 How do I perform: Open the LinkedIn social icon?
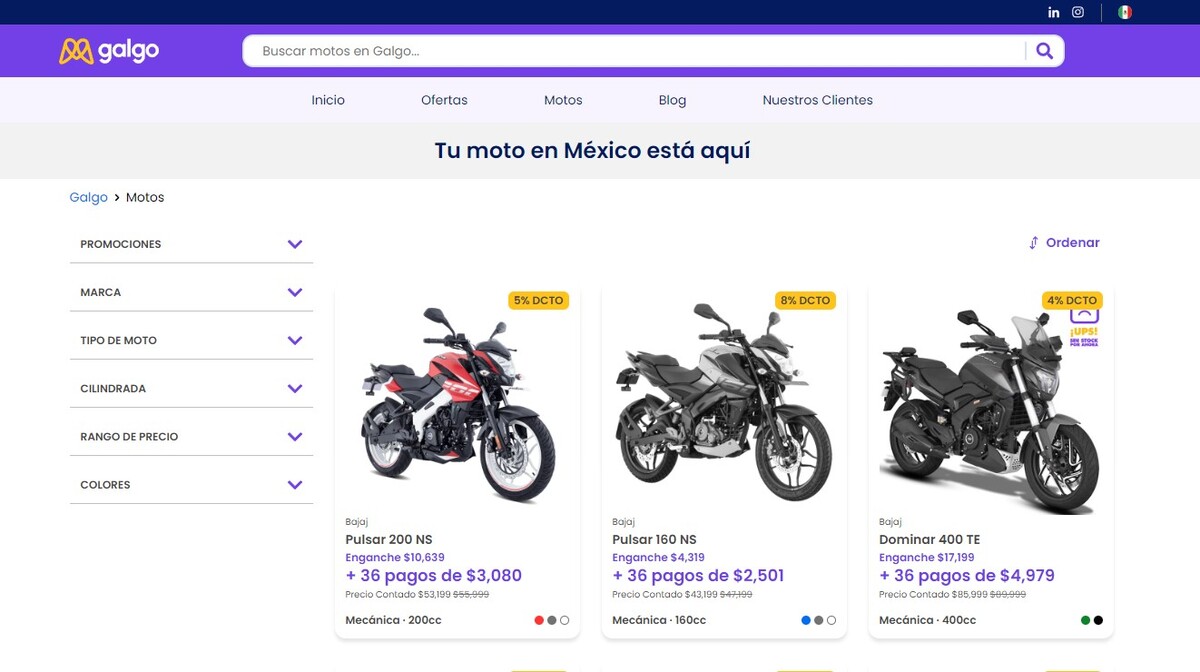click(x=1054, y=12)
